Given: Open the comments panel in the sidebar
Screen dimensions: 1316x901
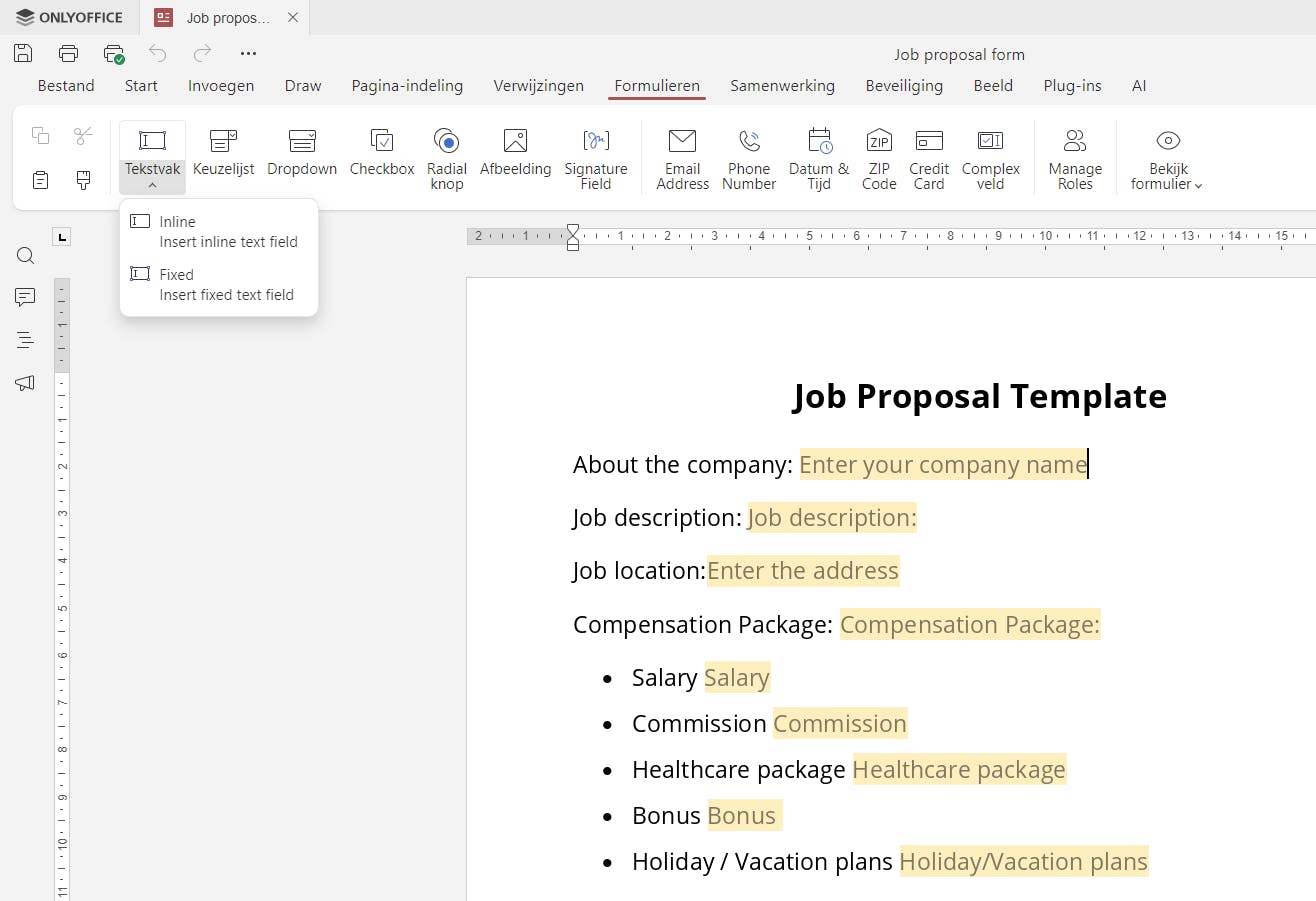Looking at the screenshot, I should (x=25, y=297).
